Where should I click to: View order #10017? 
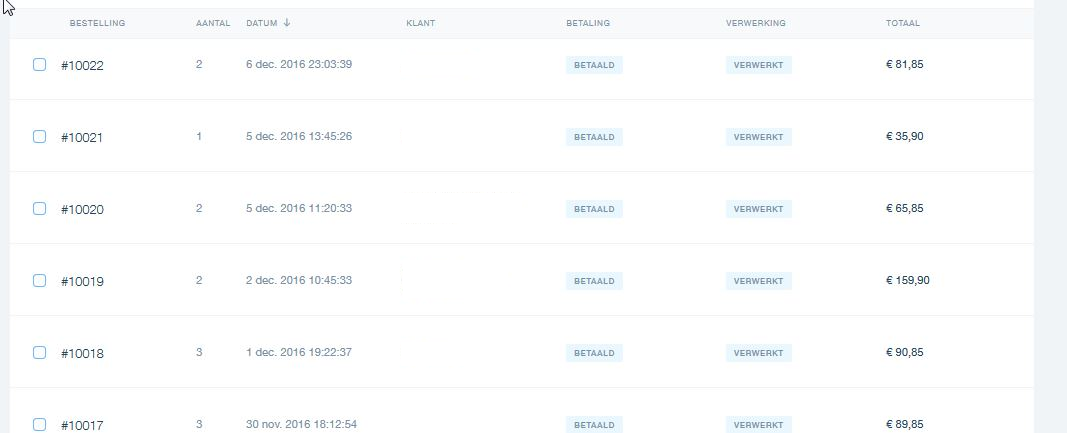pyautogui.click(x=82, y=426)
